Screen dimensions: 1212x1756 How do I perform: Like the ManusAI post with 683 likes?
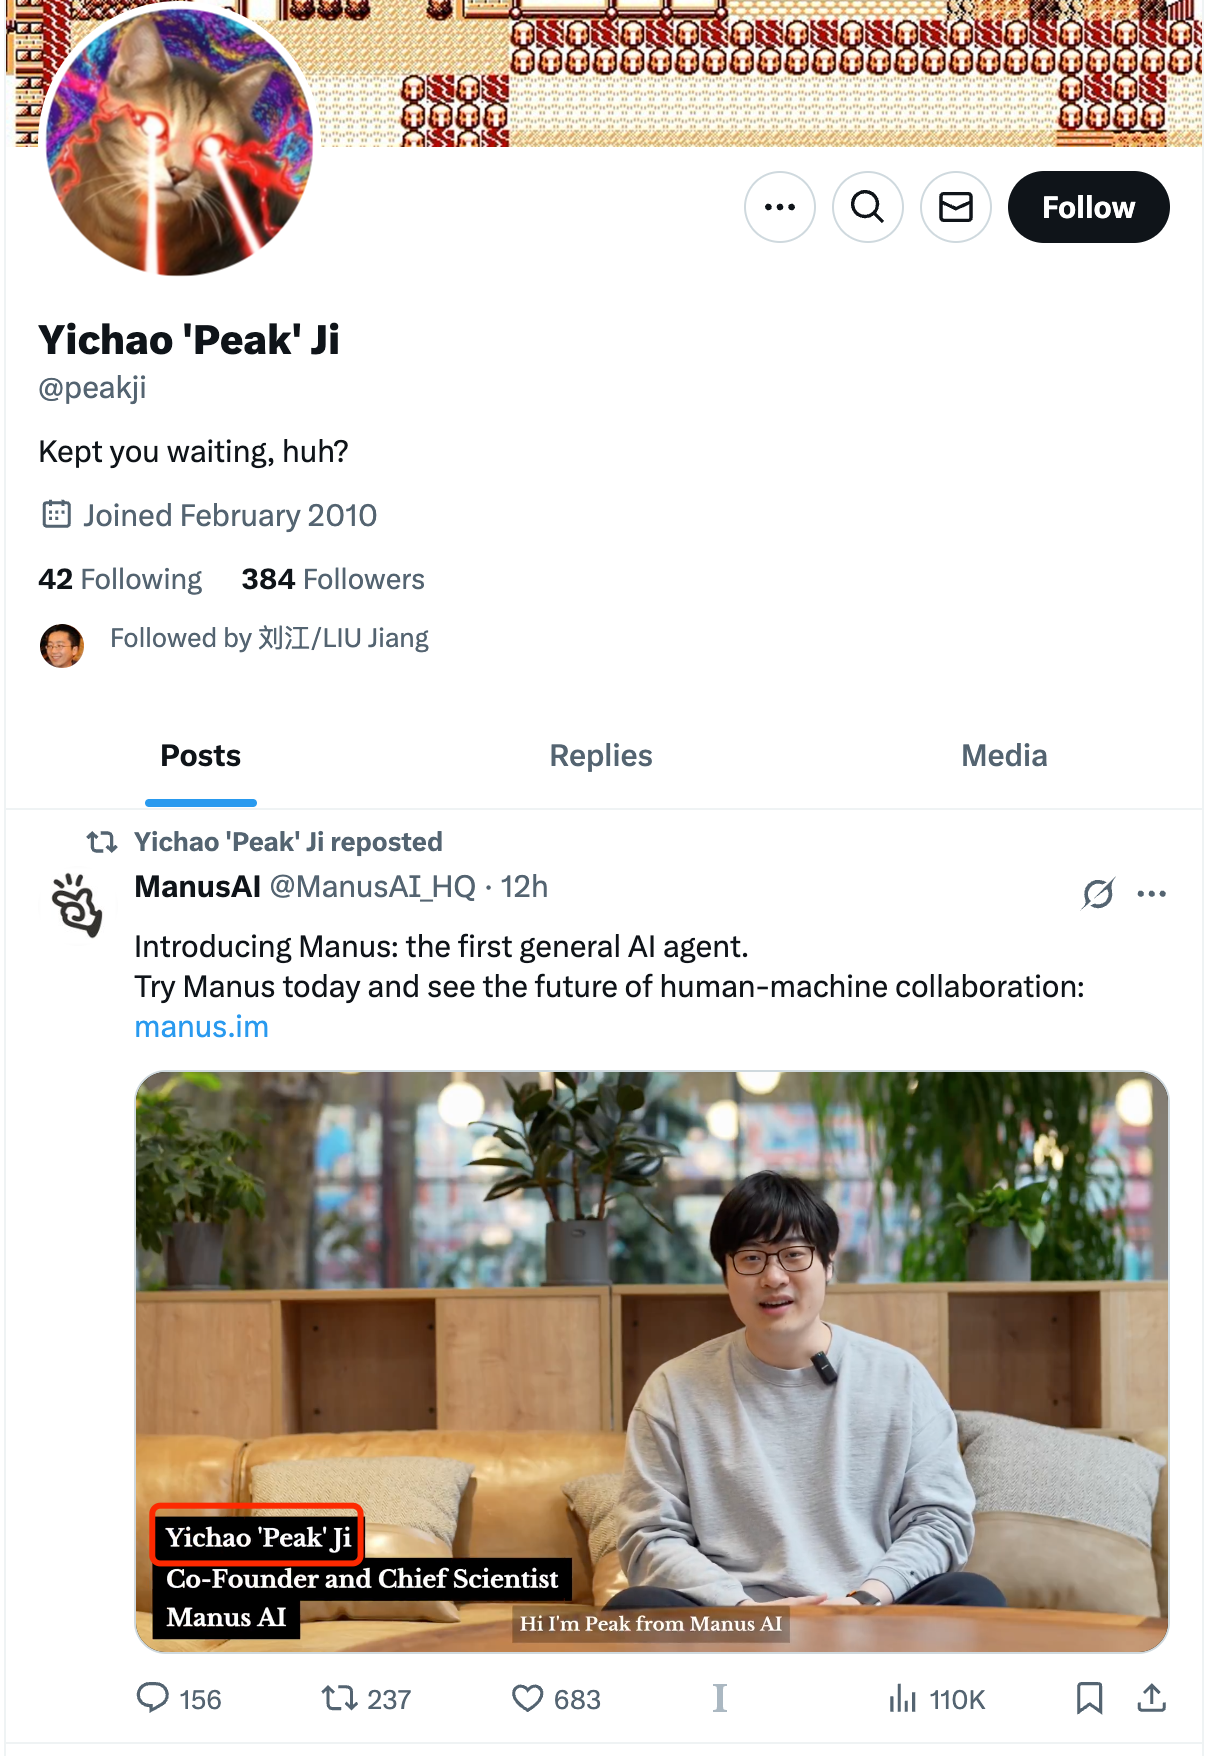coord(527,1698)
